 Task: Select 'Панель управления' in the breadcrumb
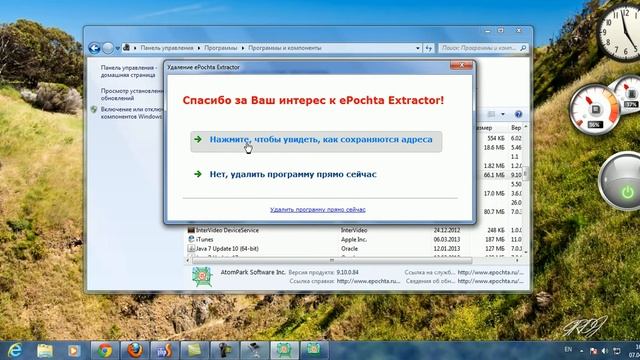click(167, 48)
